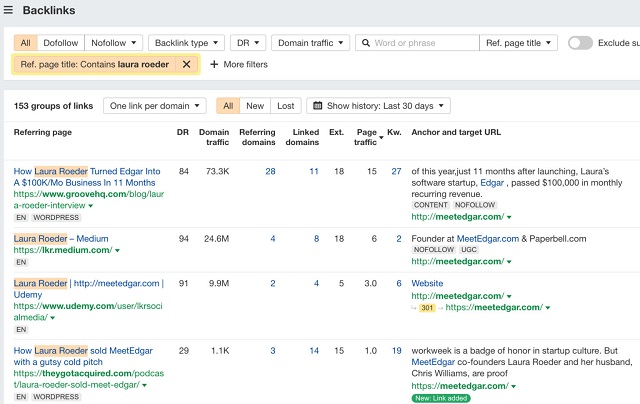
Task: Open the Laura Roeder – Medium page link
Action: click(61, 239)
